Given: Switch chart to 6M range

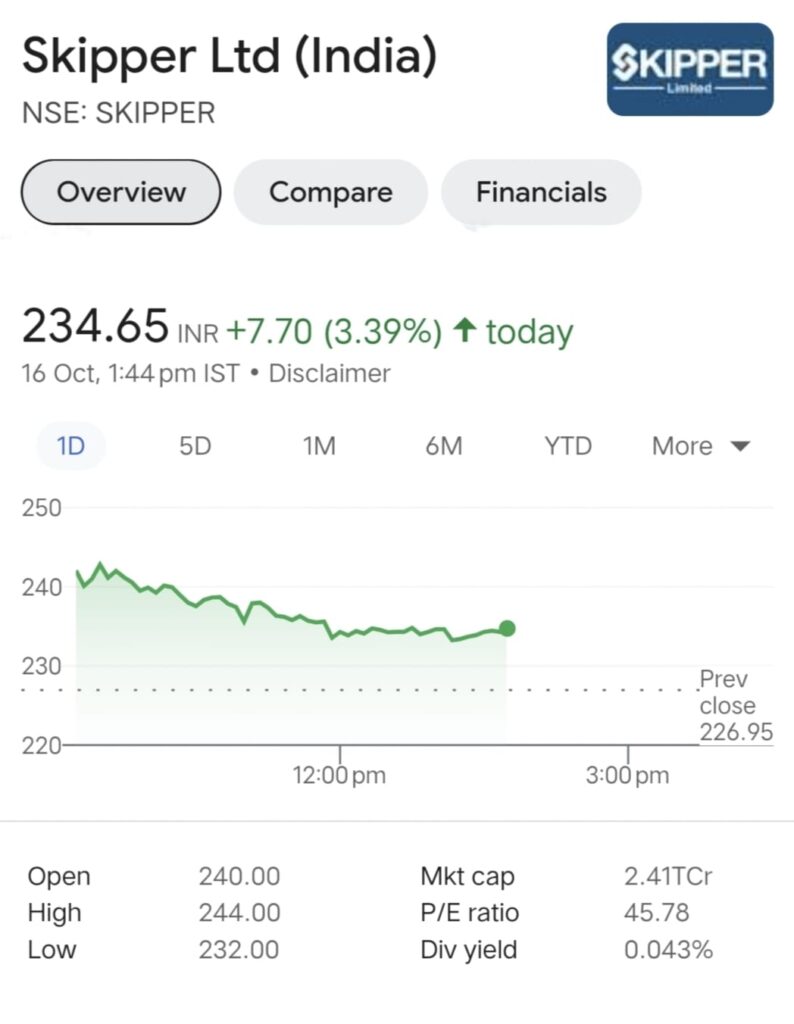Looking at the screenshot, I should point(443,446).
